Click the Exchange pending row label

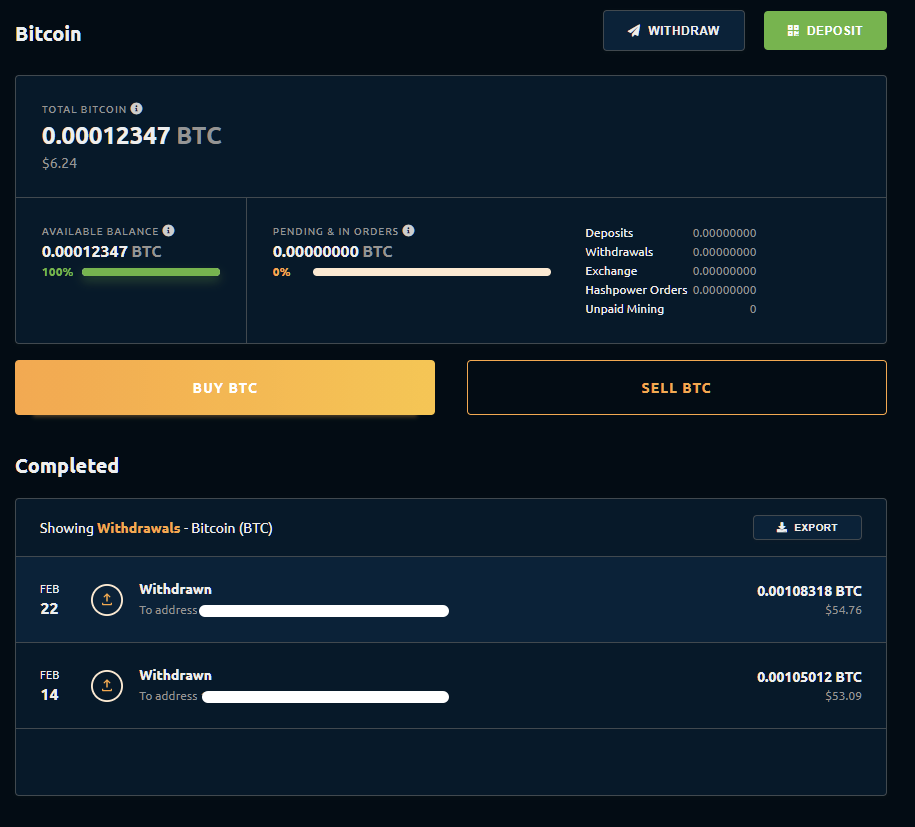point(611,271)
